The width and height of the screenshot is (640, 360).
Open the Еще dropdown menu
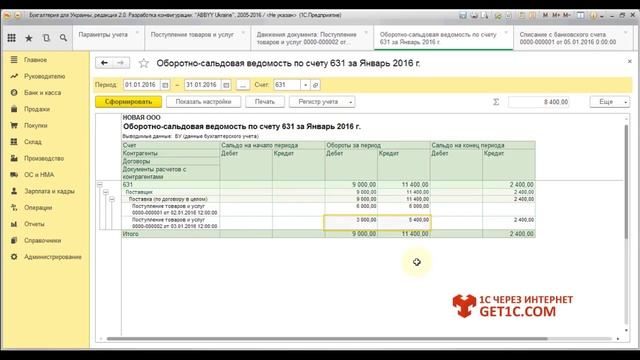[x=610, y=102]
